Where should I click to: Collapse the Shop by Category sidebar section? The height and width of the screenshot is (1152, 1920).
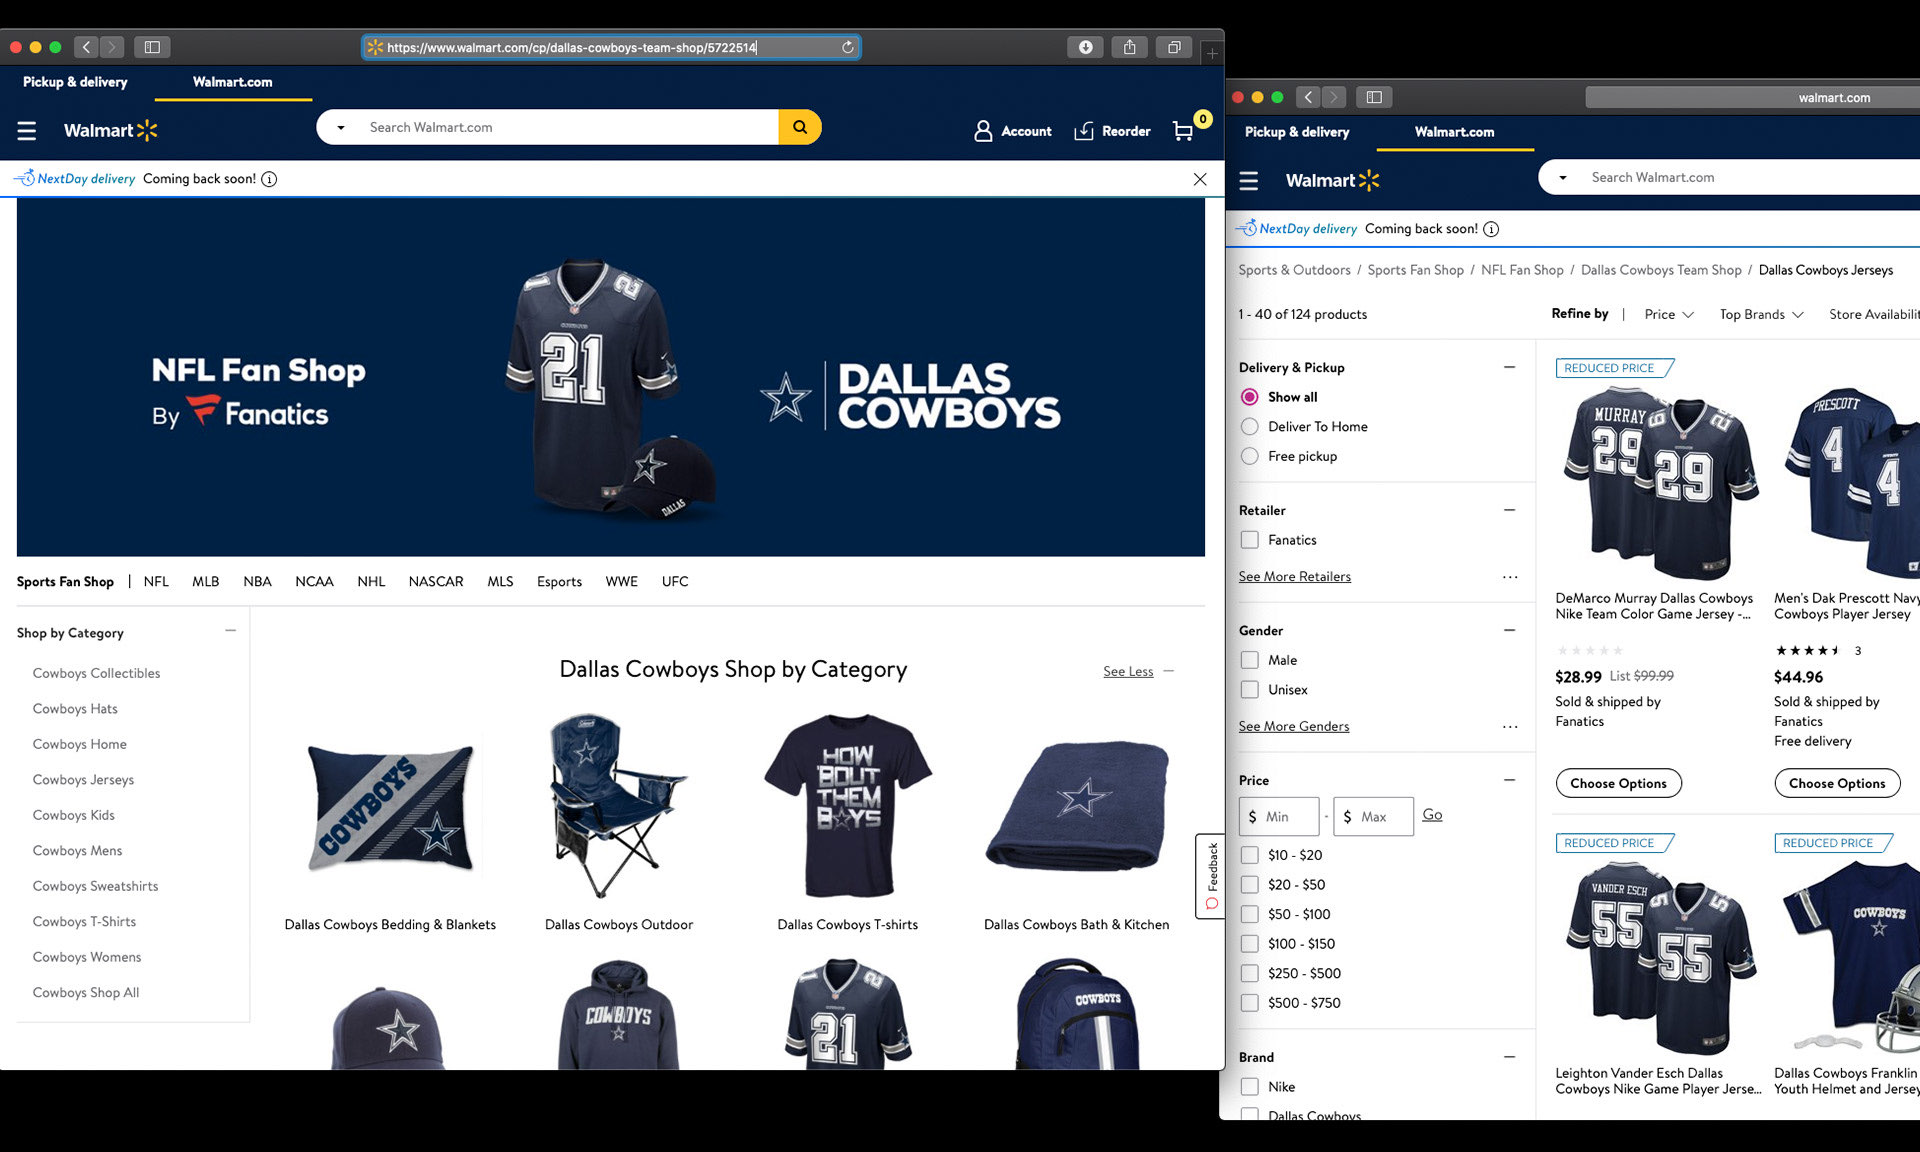click(x=231, y=631)
